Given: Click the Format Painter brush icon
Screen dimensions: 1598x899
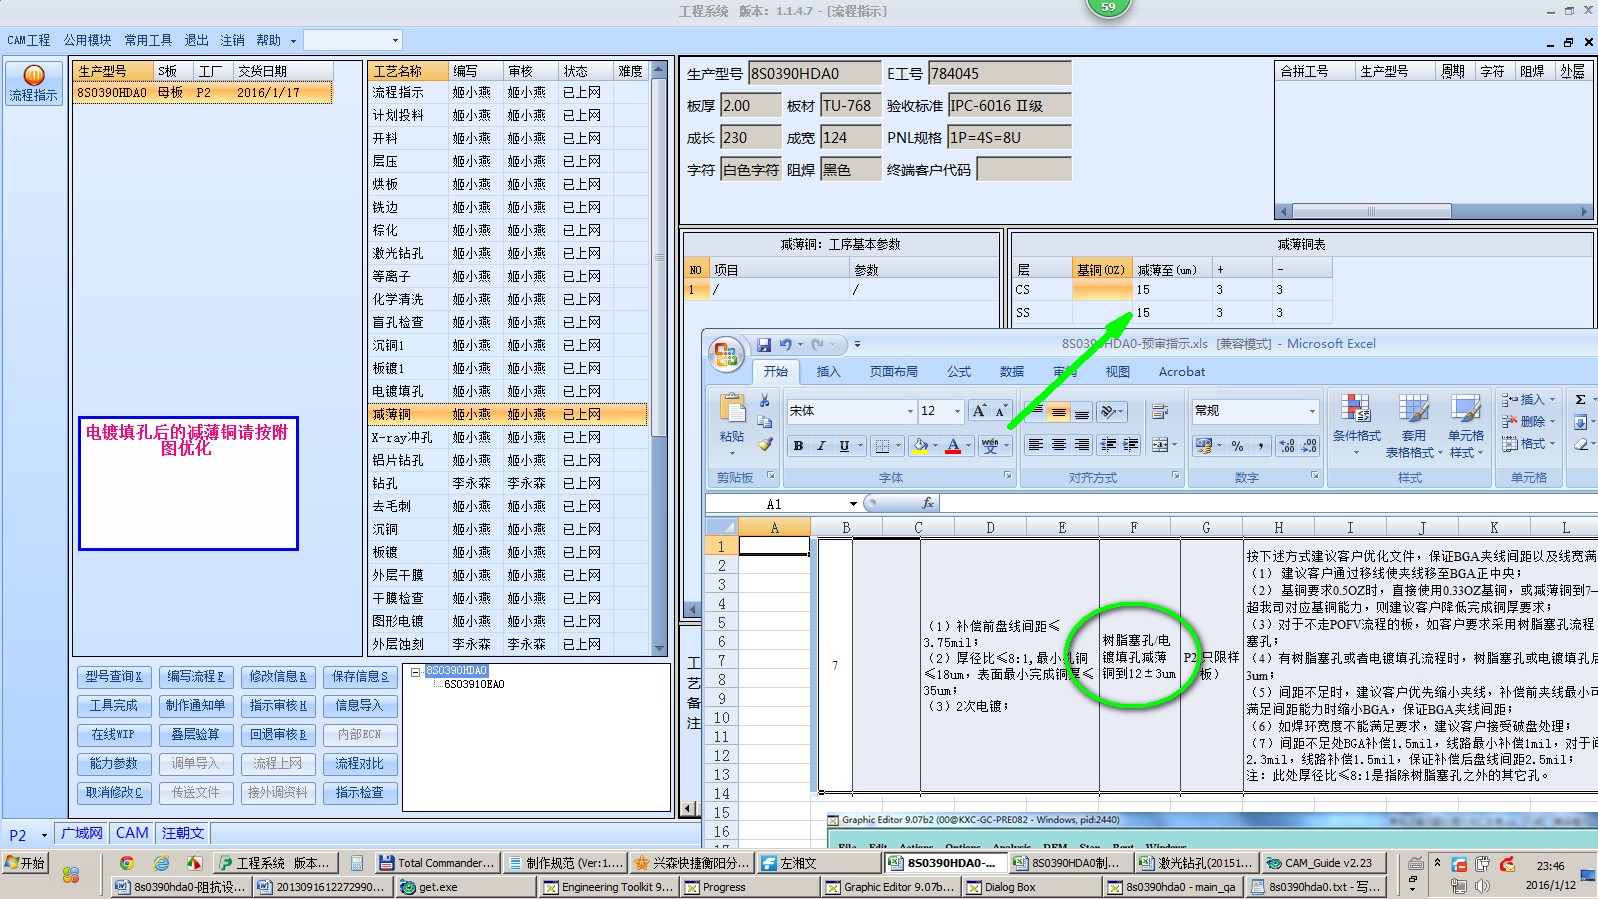Looking at the screenshot, I should (765, 444).
